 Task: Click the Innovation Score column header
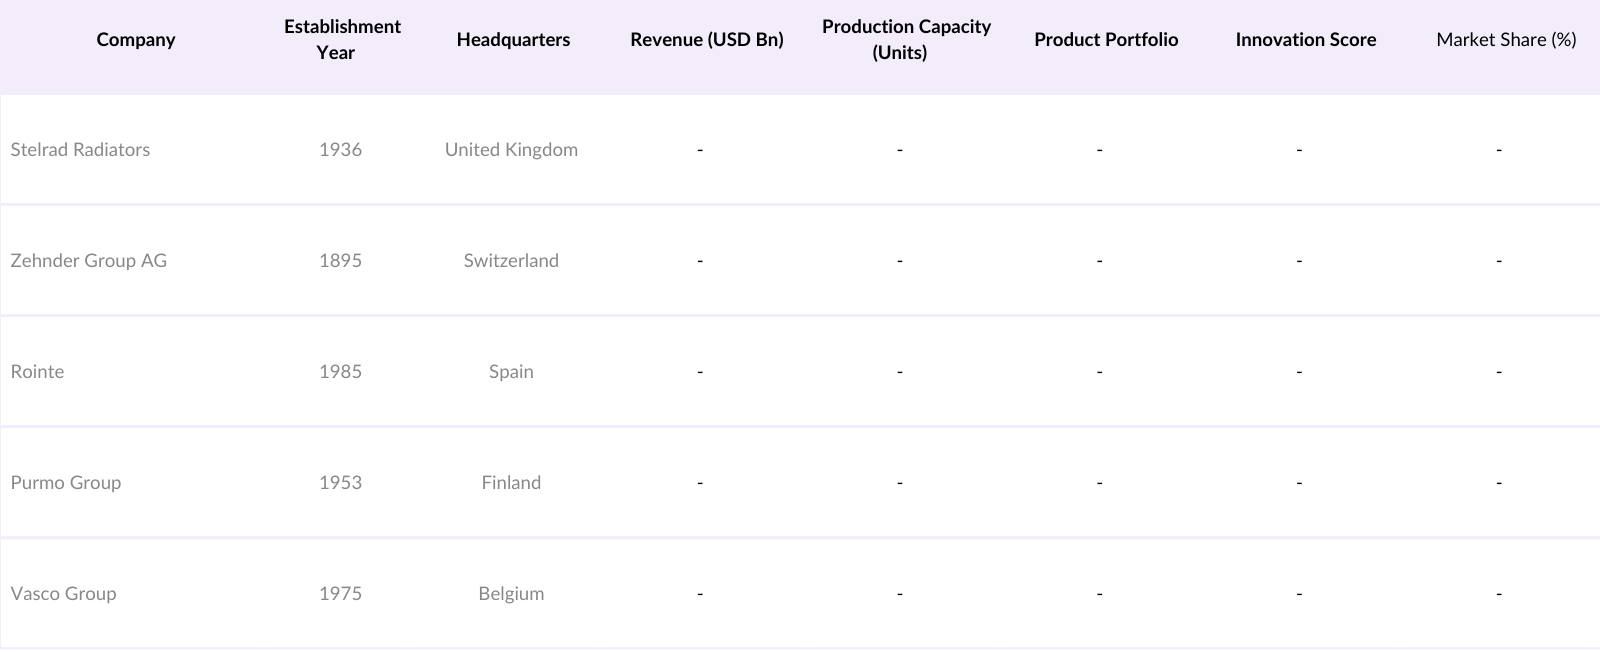point(1305,40)
